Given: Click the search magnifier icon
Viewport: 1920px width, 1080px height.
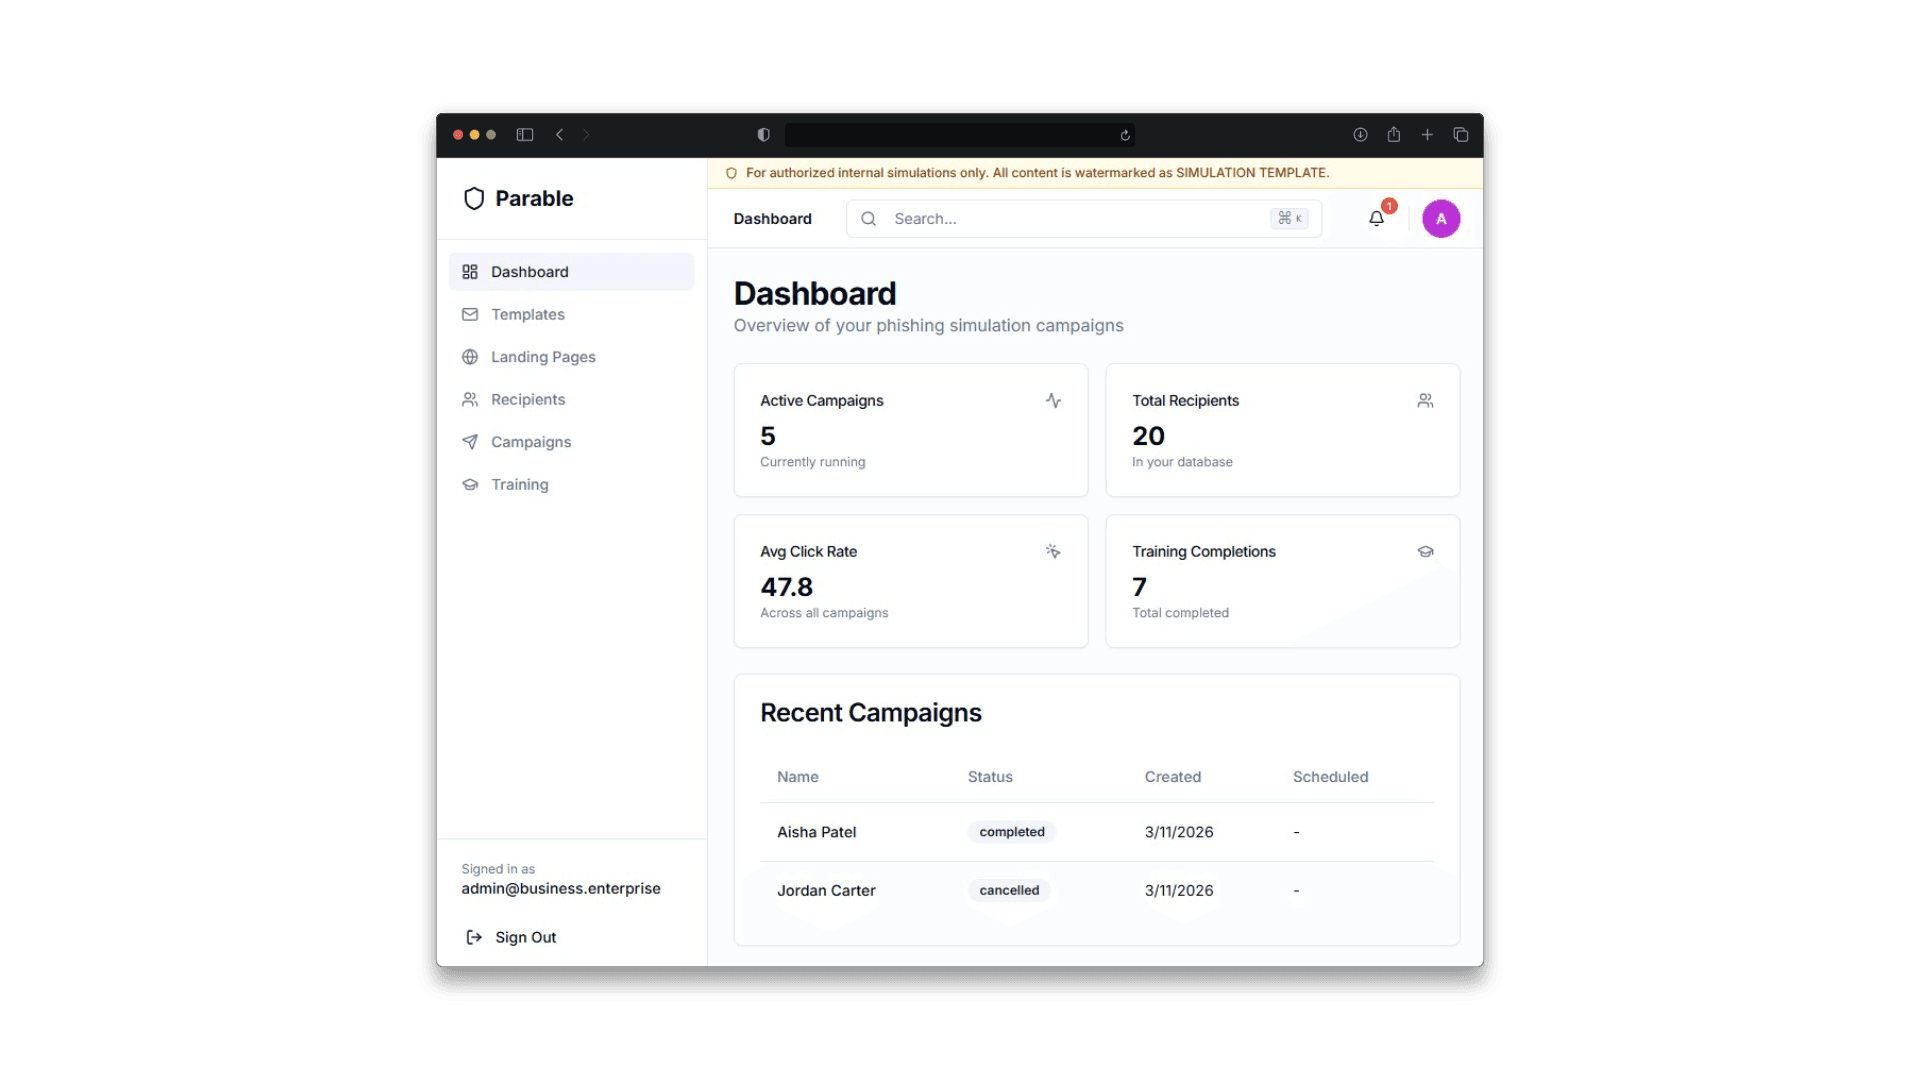Looking at the screenshot, I should coord(867,218).
